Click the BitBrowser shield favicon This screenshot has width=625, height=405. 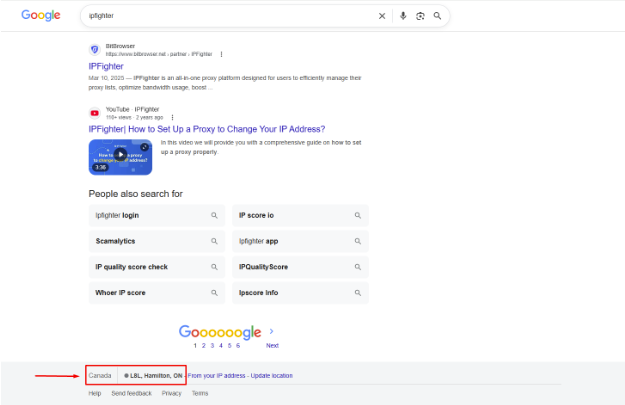coord(94,50)
